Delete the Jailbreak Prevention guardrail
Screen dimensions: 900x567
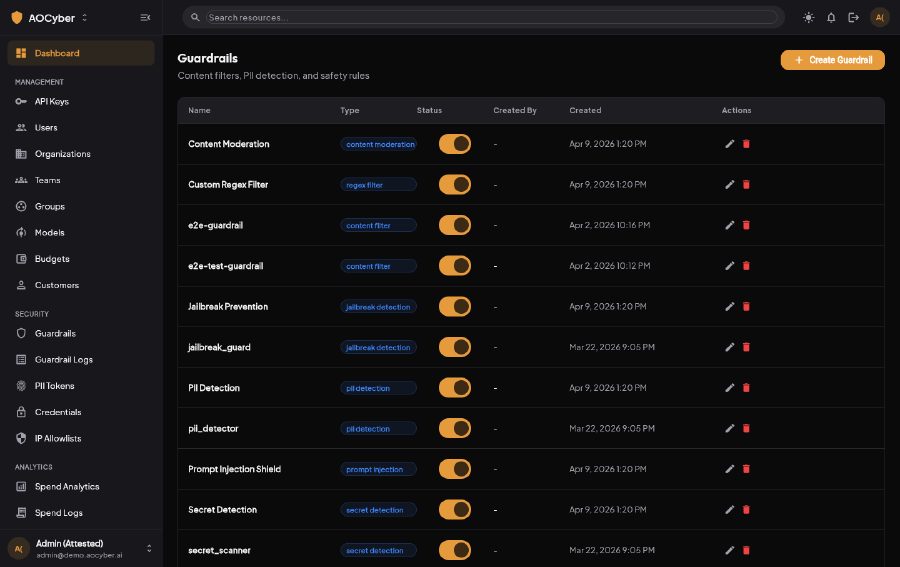tap(746, 306)
